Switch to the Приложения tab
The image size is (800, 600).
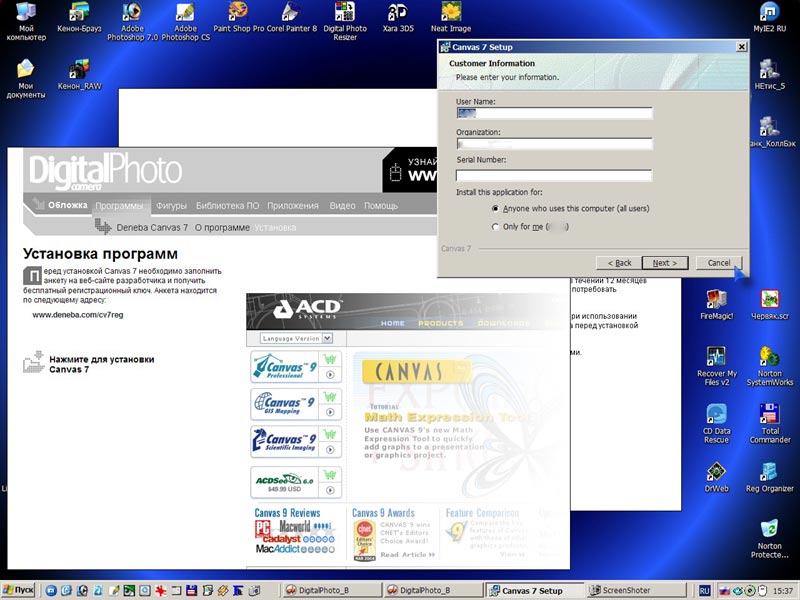pos(293,206)
